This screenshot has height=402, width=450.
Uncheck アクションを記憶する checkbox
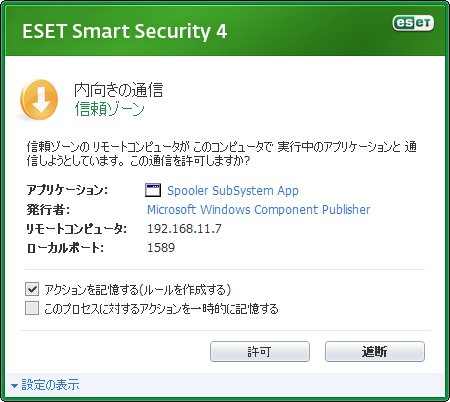32,289
